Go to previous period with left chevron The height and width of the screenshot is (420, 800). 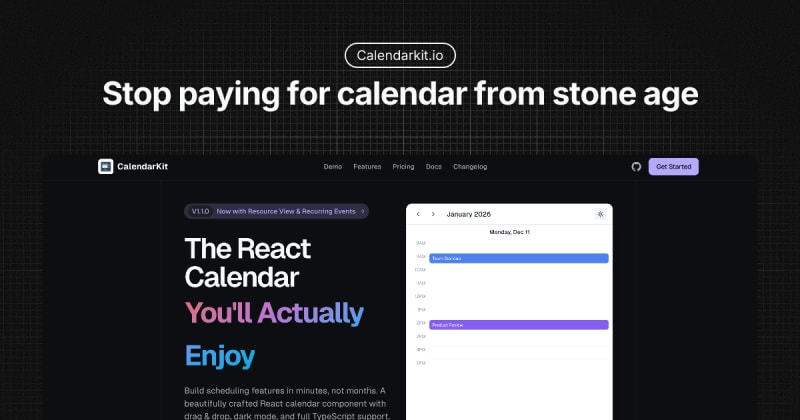click(418, 214)
